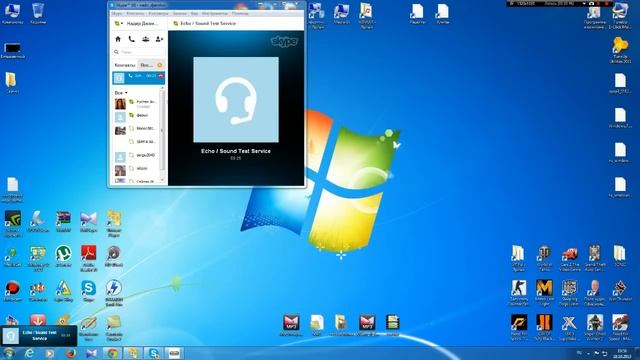Open the Recycle Bin on desktop

[x=38, y=13]
